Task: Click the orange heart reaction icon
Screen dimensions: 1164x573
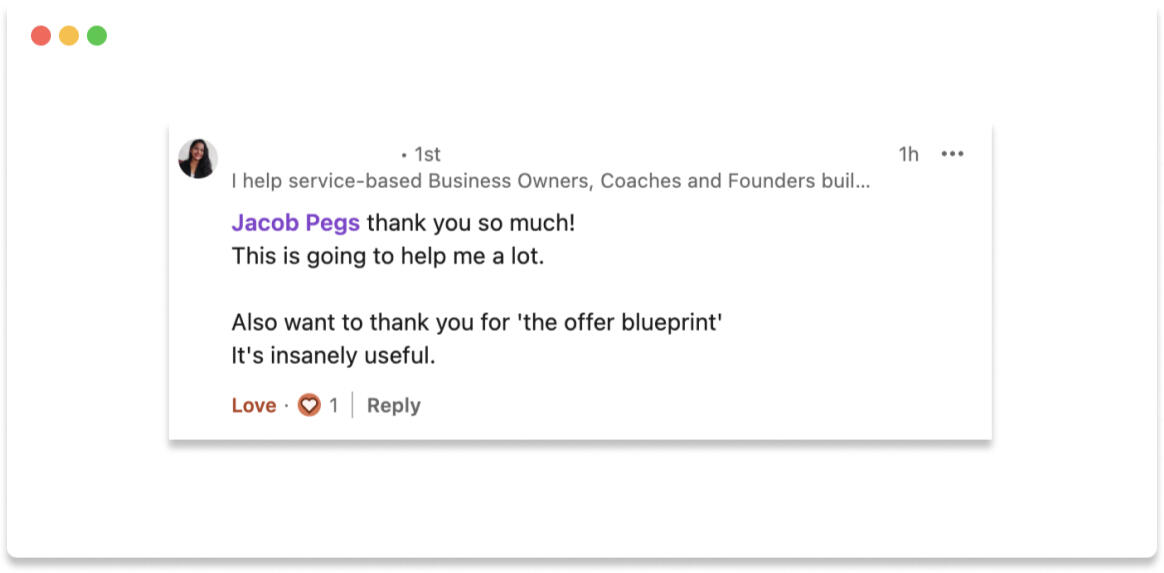Action: point(309,405)
